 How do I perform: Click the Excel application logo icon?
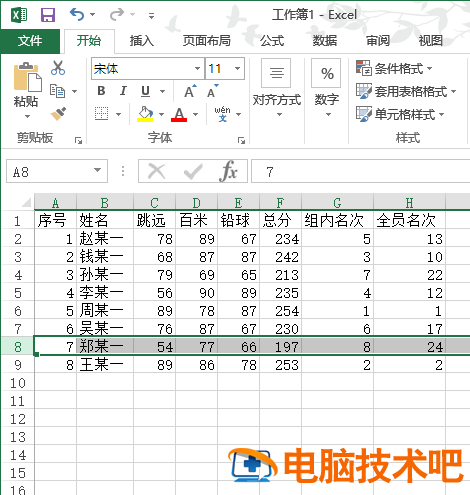19,15
